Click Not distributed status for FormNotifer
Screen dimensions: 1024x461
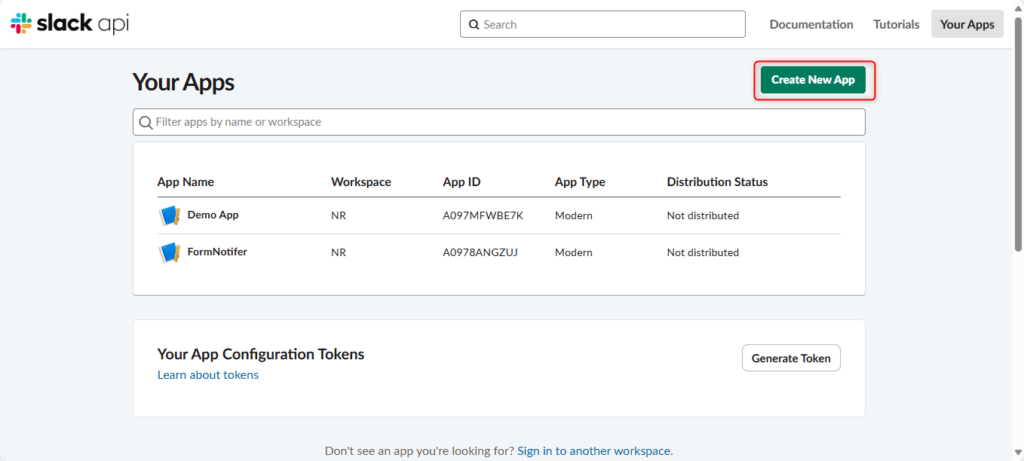(x=703, y=252)
